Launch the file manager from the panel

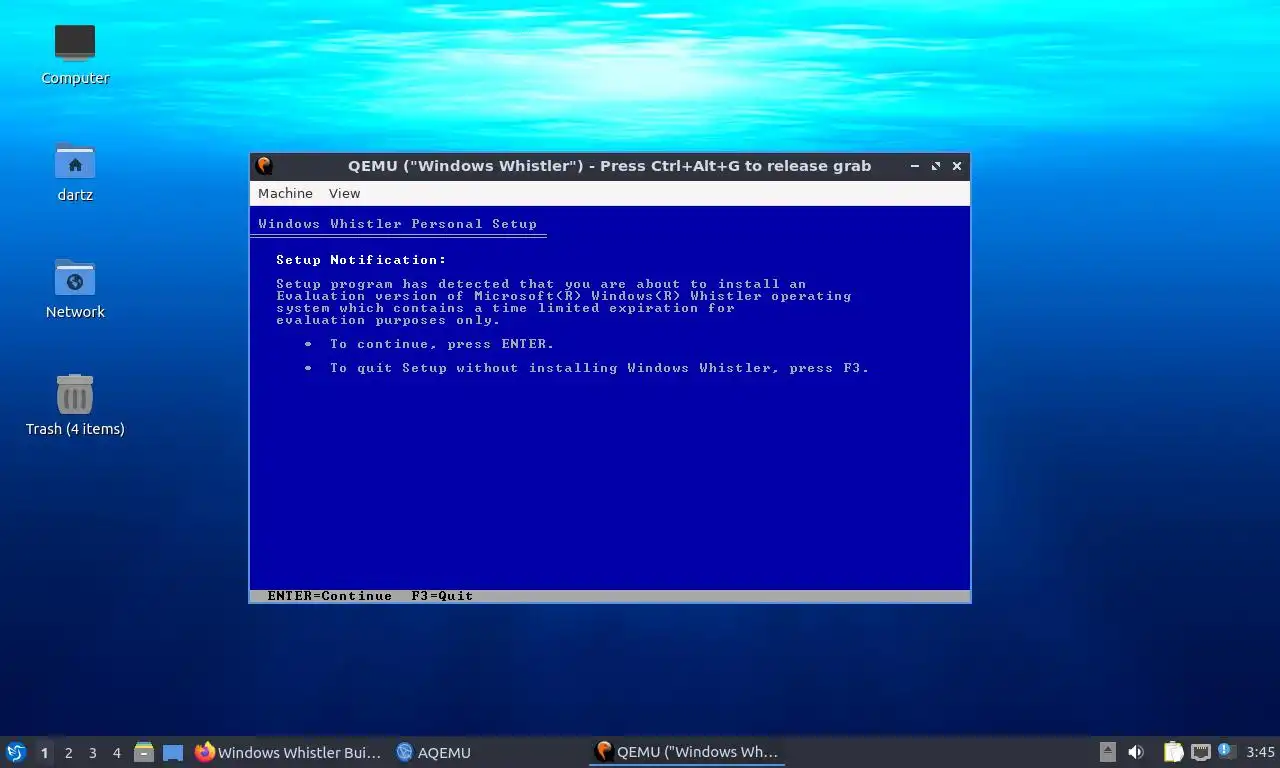pos(144,752)
